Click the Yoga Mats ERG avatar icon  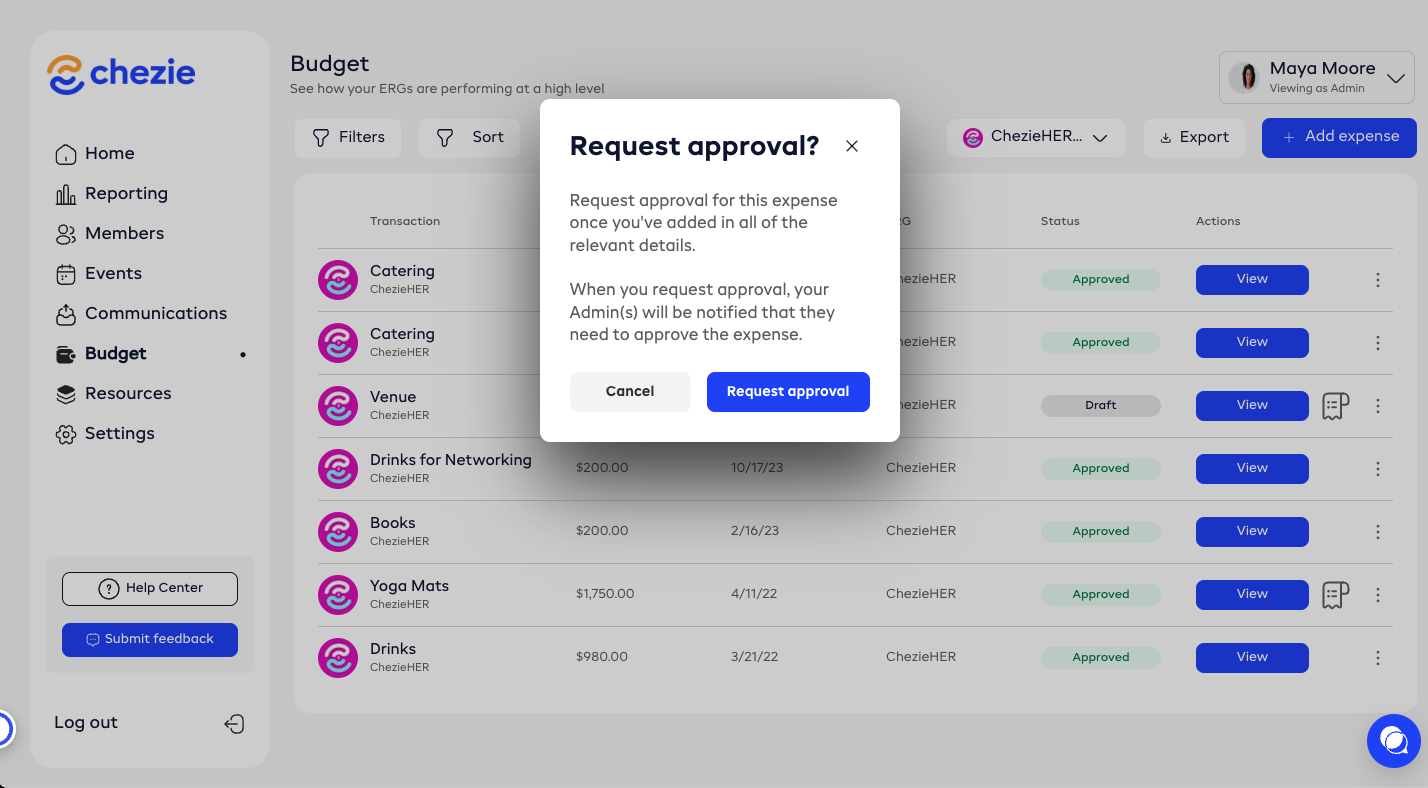(338, 595)
